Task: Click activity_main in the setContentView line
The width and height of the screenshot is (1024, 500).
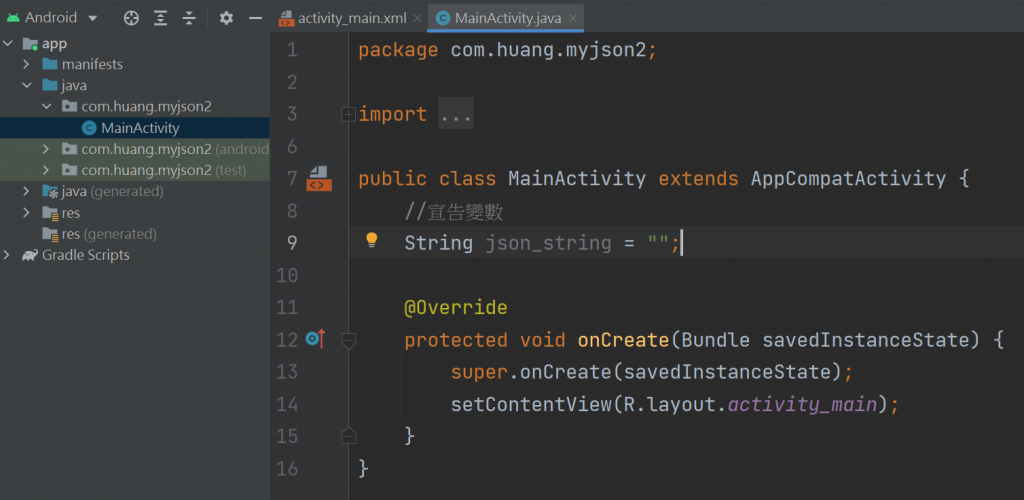Action: click(x=803, y=405)
